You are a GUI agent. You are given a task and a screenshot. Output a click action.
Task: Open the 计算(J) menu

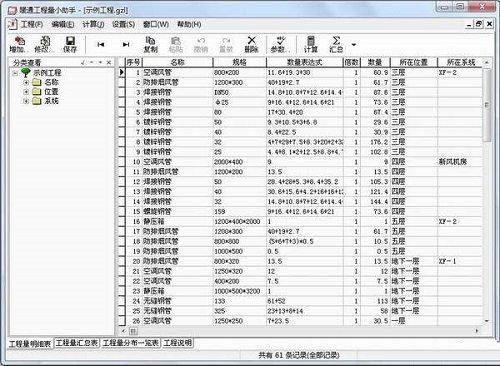click(93, 24)
